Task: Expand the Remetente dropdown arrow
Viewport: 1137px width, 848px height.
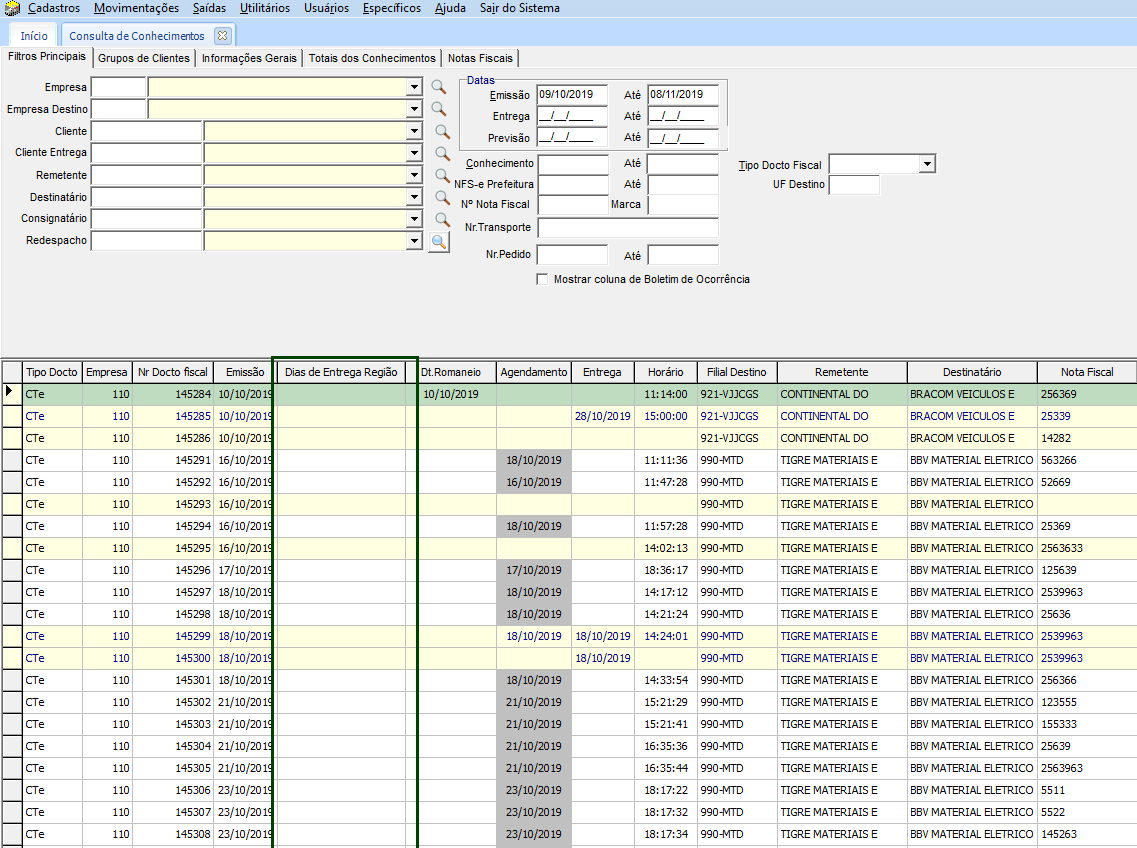Action: click(x=414, y=175)
